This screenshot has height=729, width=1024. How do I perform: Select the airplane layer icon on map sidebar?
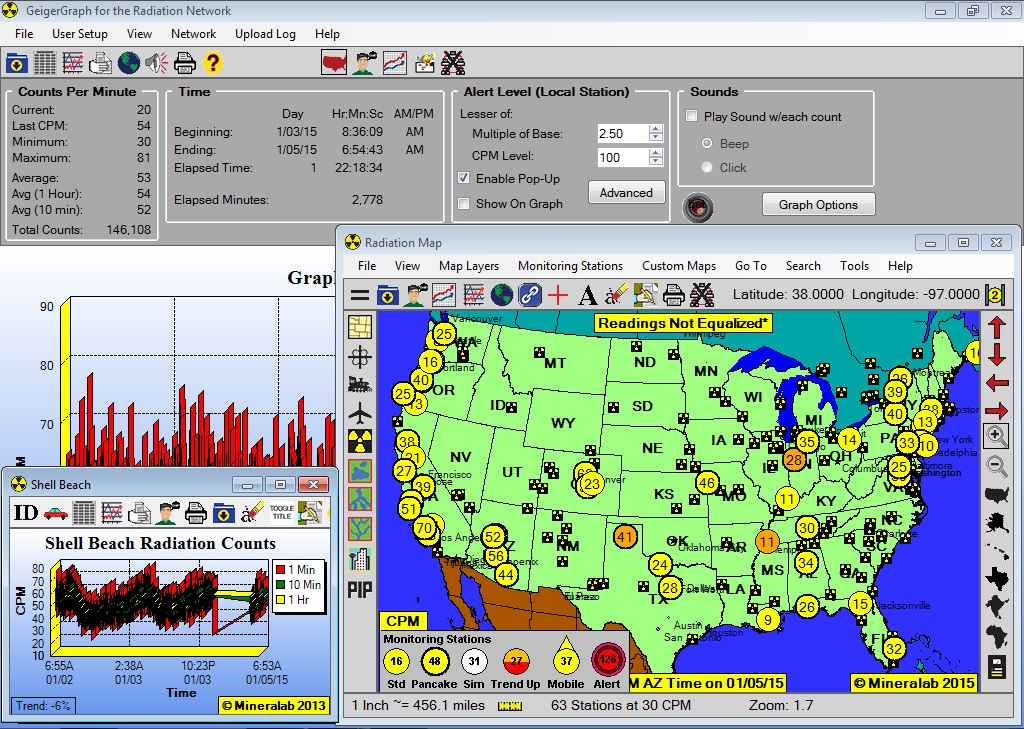click(359, 413)
